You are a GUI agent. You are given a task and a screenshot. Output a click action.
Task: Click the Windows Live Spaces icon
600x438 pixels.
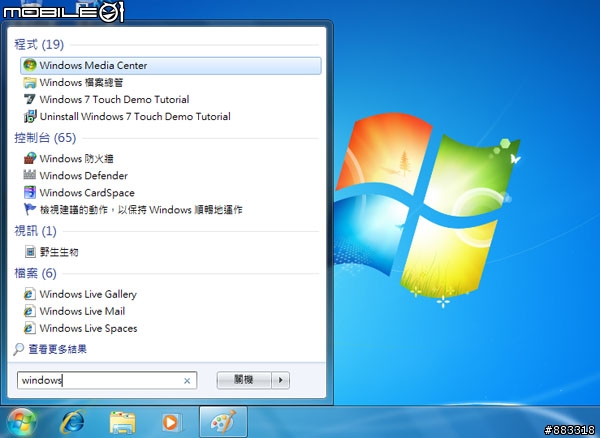(x=29, y=328)
